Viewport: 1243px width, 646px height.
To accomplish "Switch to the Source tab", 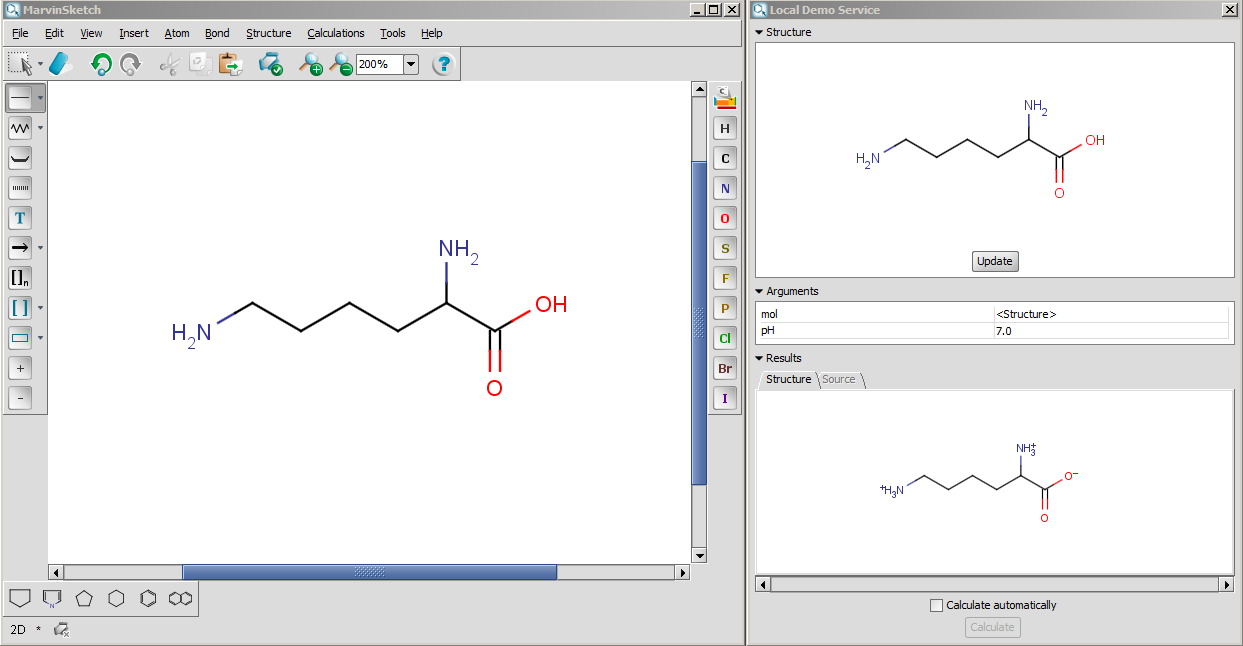I will pyautogui.click(x=839, y=379).
